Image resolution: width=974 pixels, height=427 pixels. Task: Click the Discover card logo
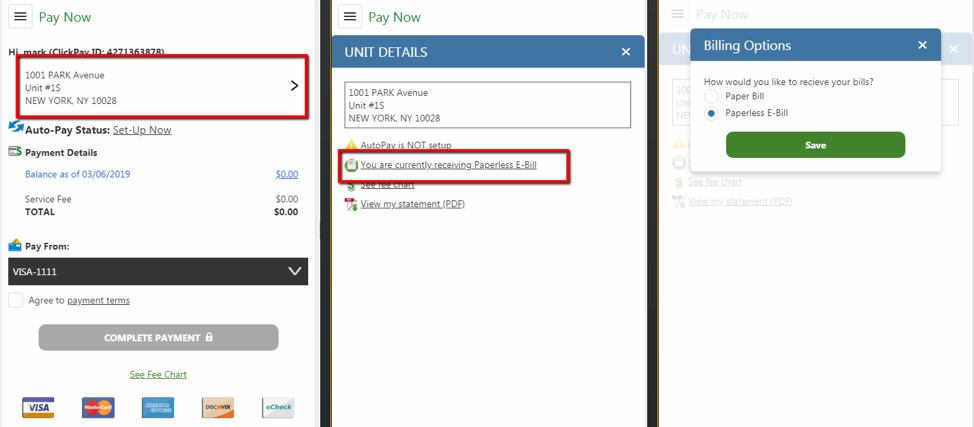[218, 408]
